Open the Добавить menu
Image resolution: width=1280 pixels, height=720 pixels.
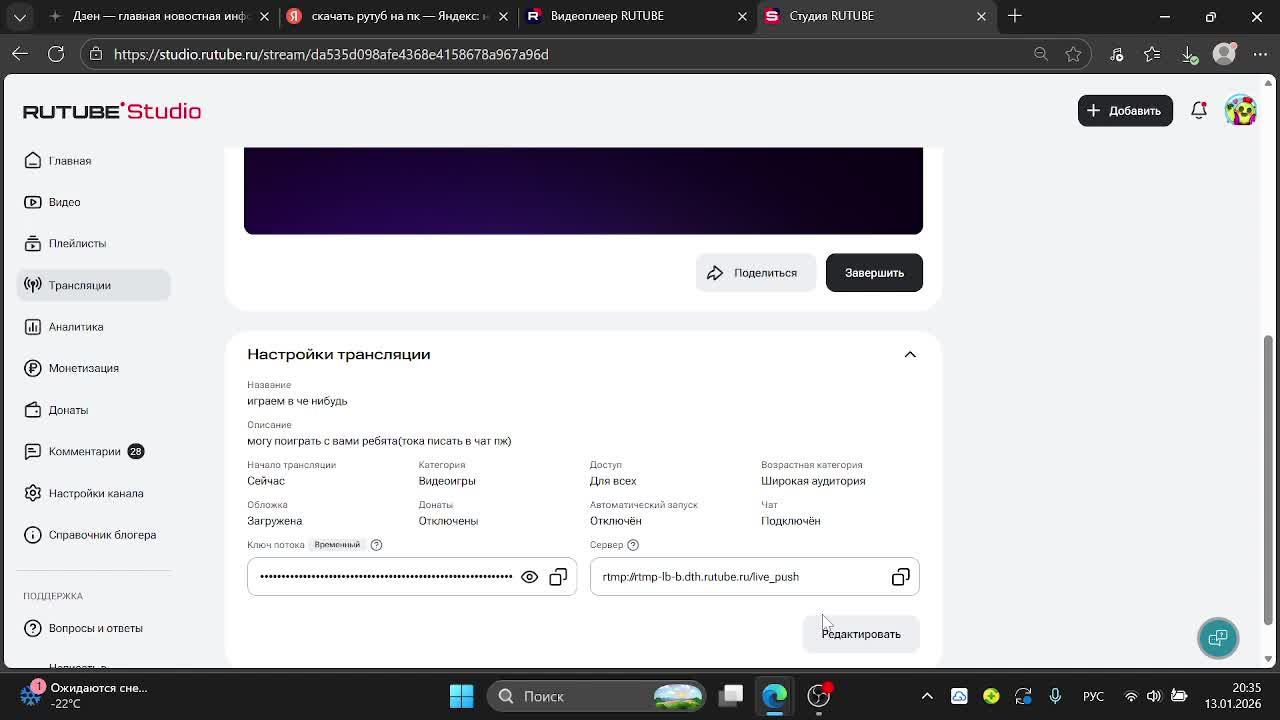(1125, 111)
